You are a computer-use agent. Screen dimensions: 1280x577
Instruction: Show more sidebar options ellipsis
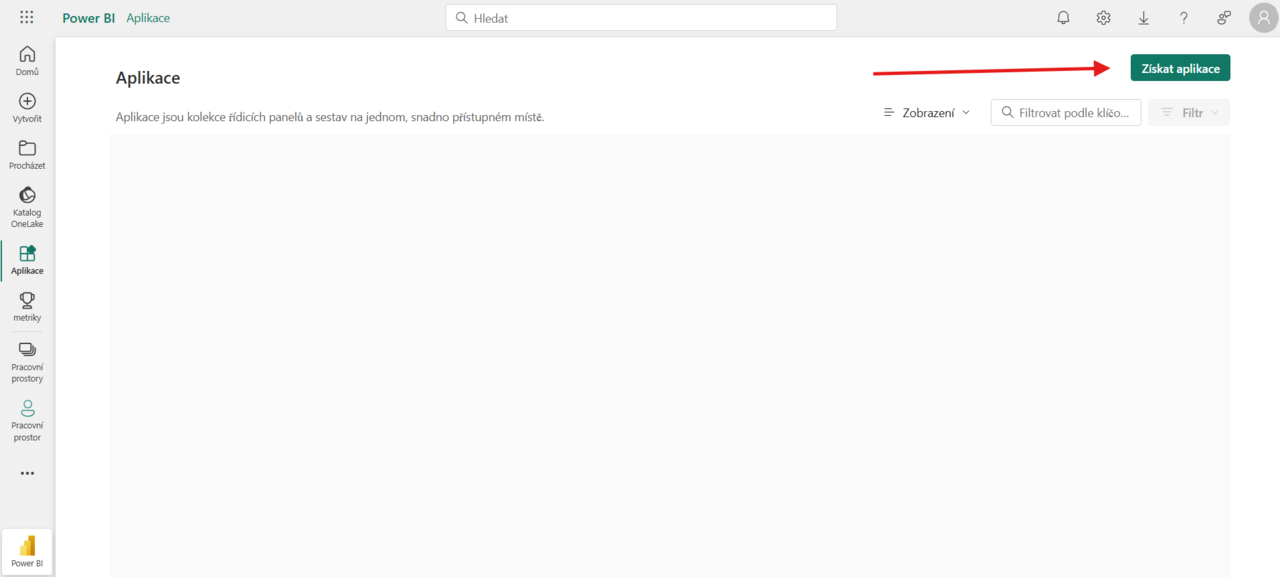click(x=27, y=473)
